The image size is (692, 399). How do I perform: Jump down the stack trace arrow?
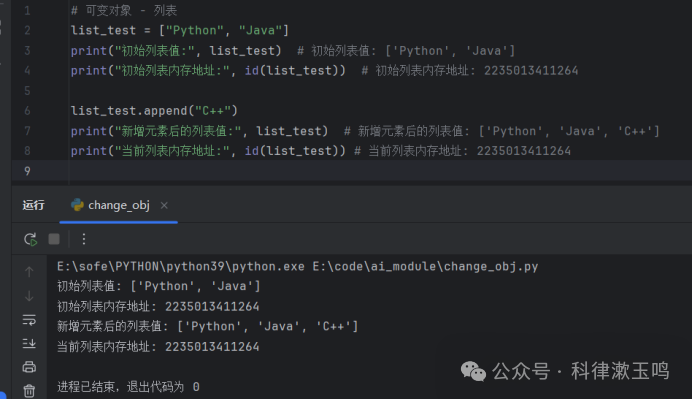point(29,296)
